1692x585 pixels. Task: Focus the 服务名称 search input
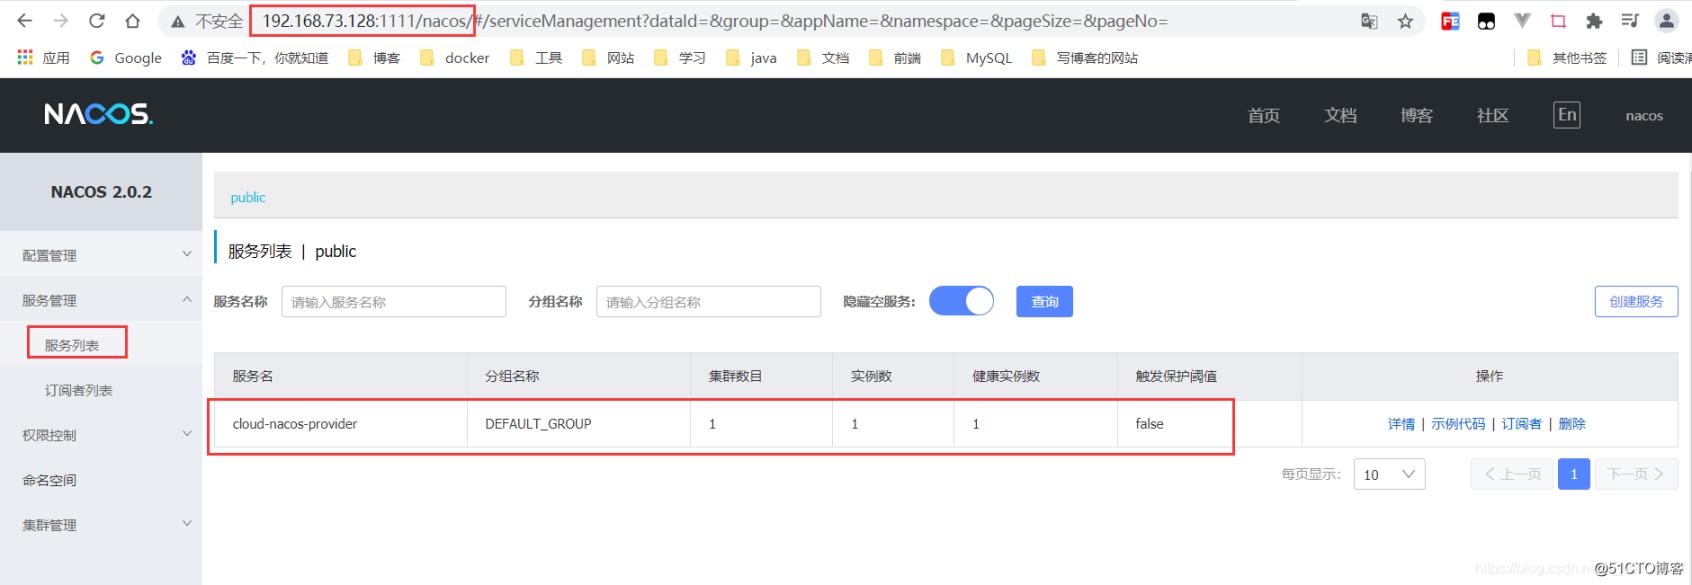(x=394, y=302)
